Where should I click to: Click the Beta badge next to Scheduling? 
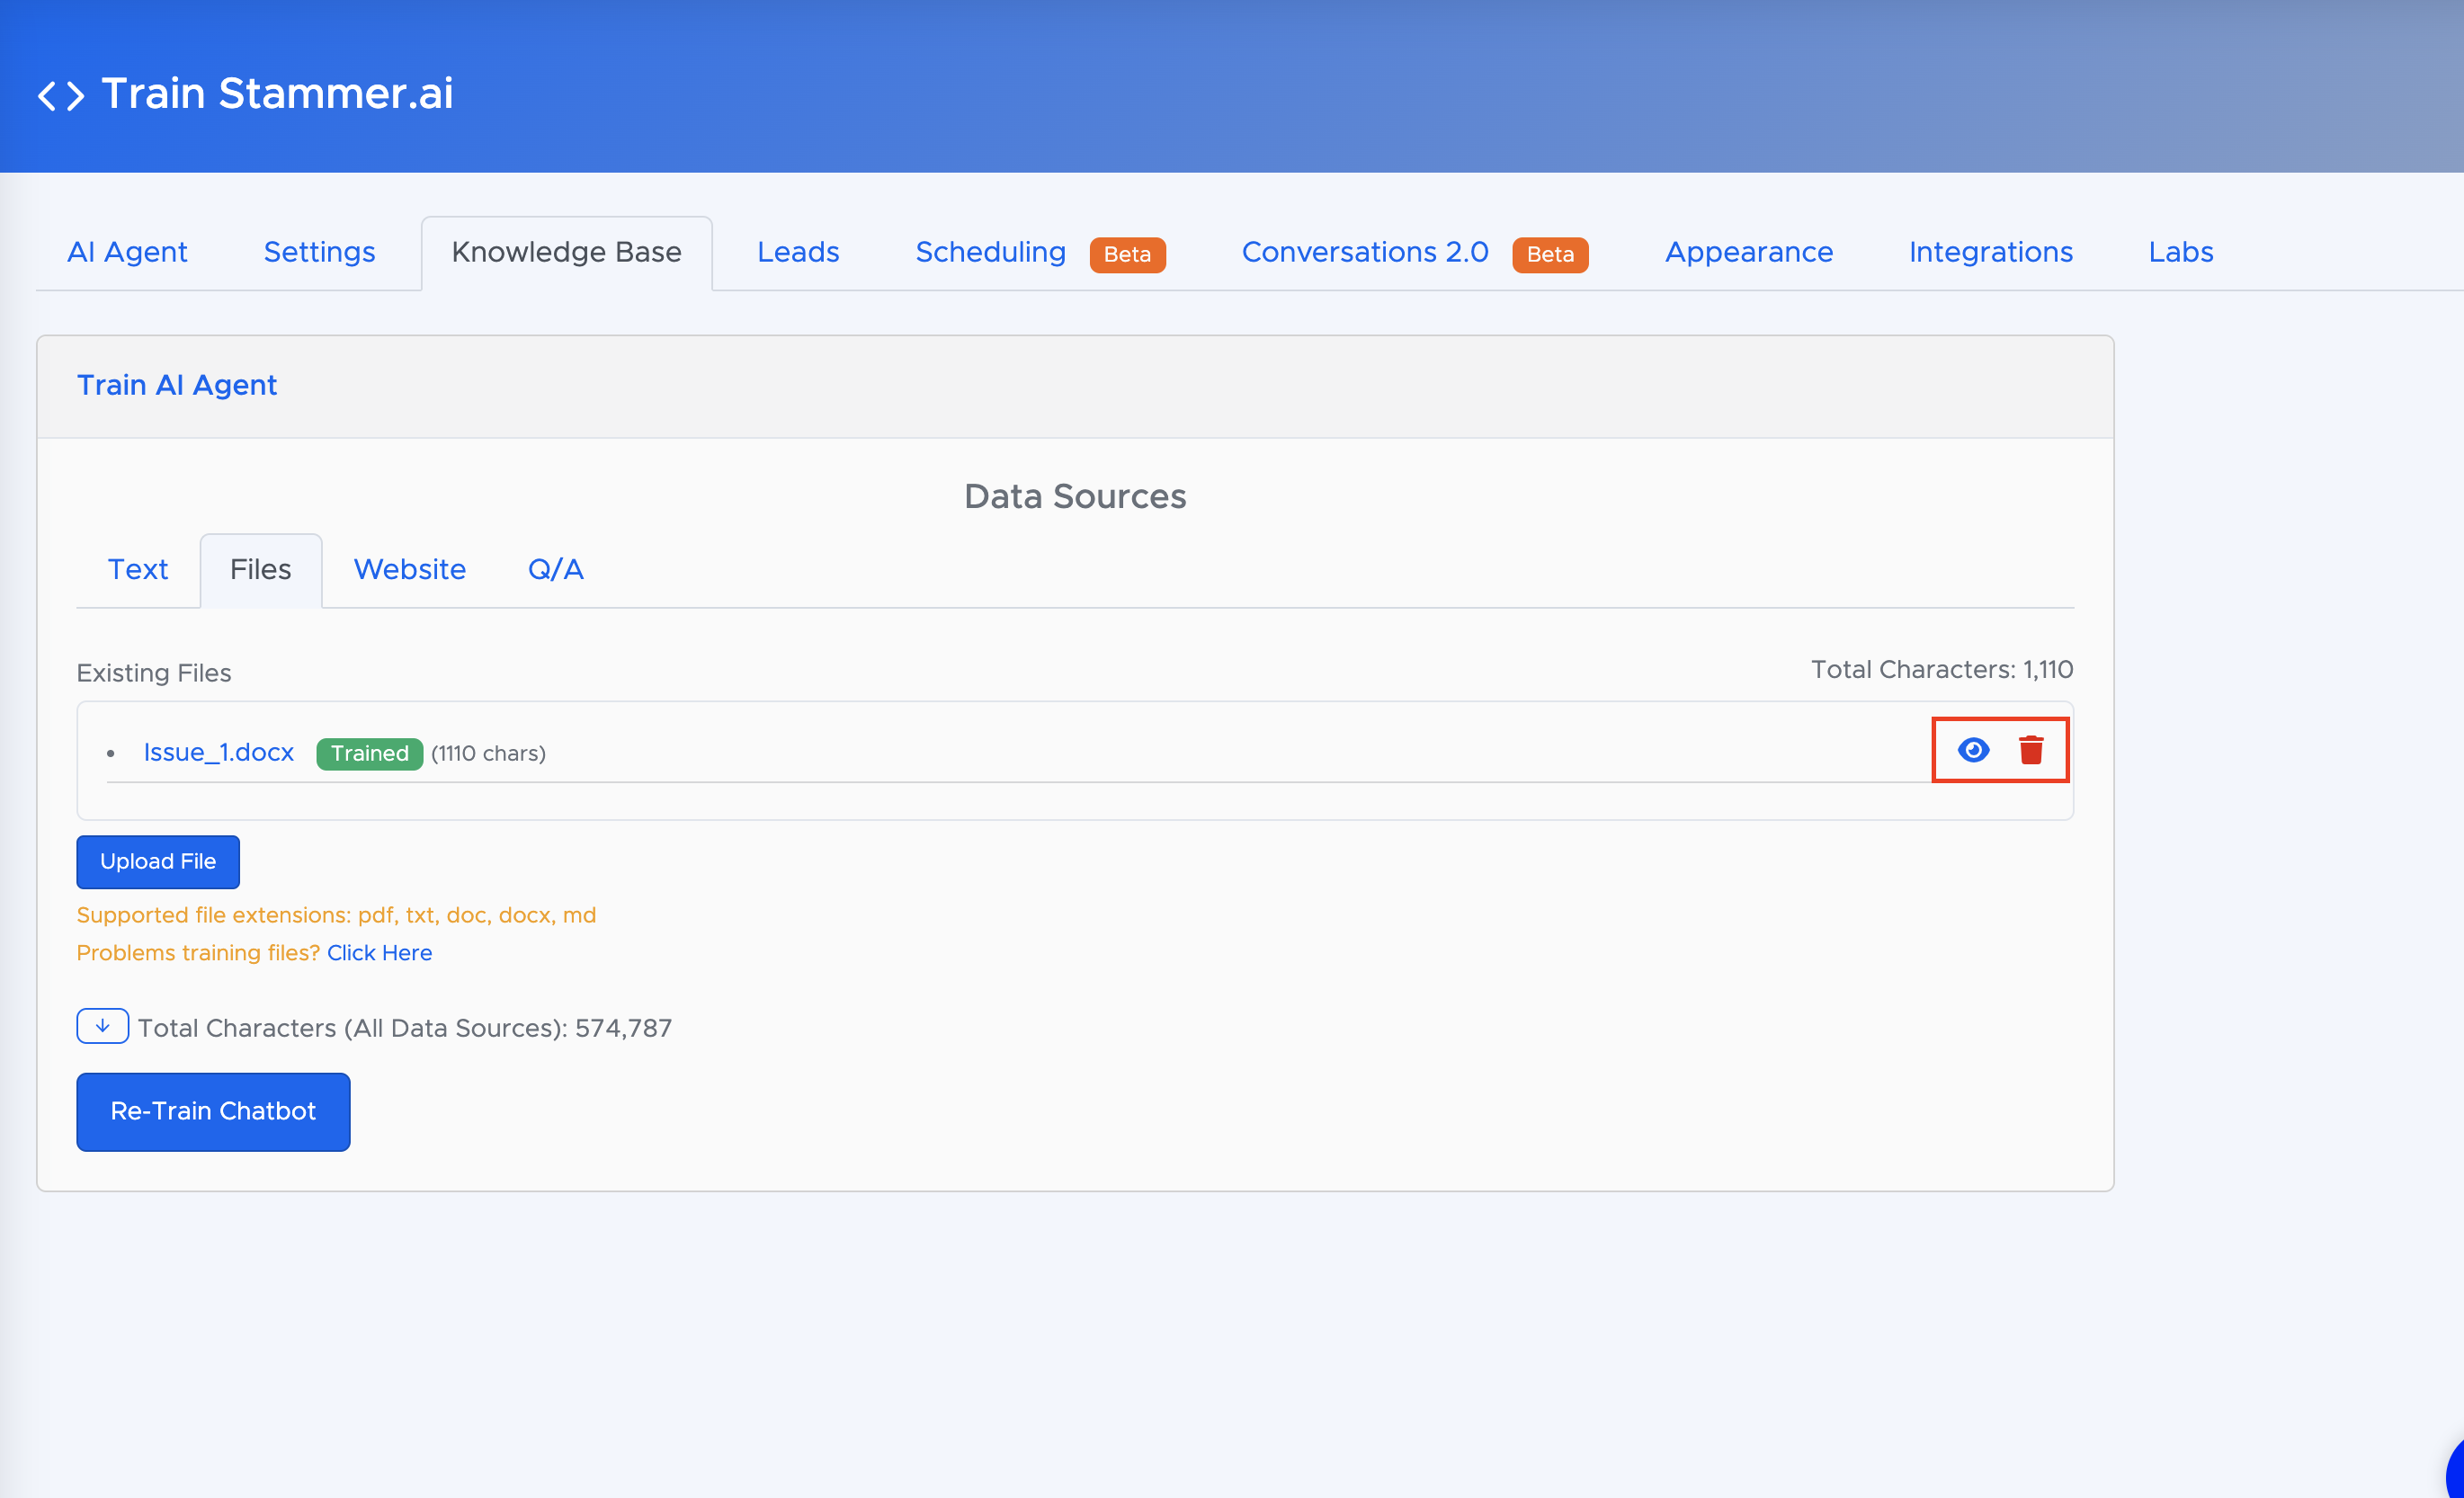pos(1127,254)
